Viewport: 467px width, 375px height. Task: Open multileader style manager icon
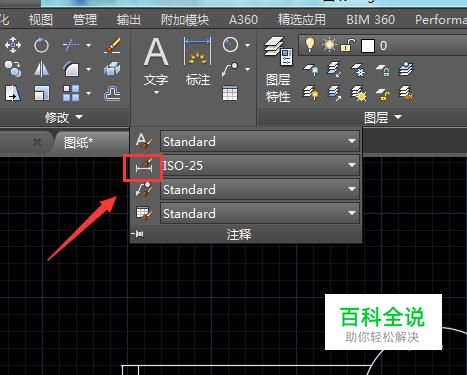tap(144, 189)
